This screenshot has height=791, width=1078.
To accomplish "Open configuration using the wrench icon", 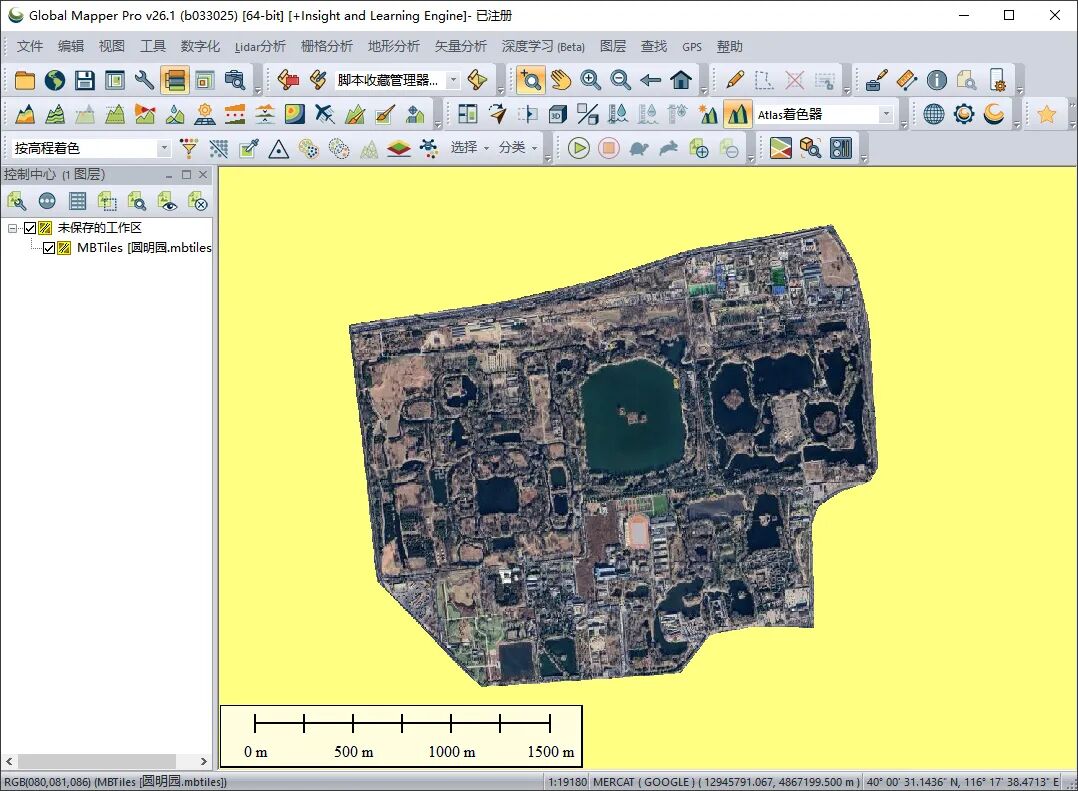I will 144,80.
